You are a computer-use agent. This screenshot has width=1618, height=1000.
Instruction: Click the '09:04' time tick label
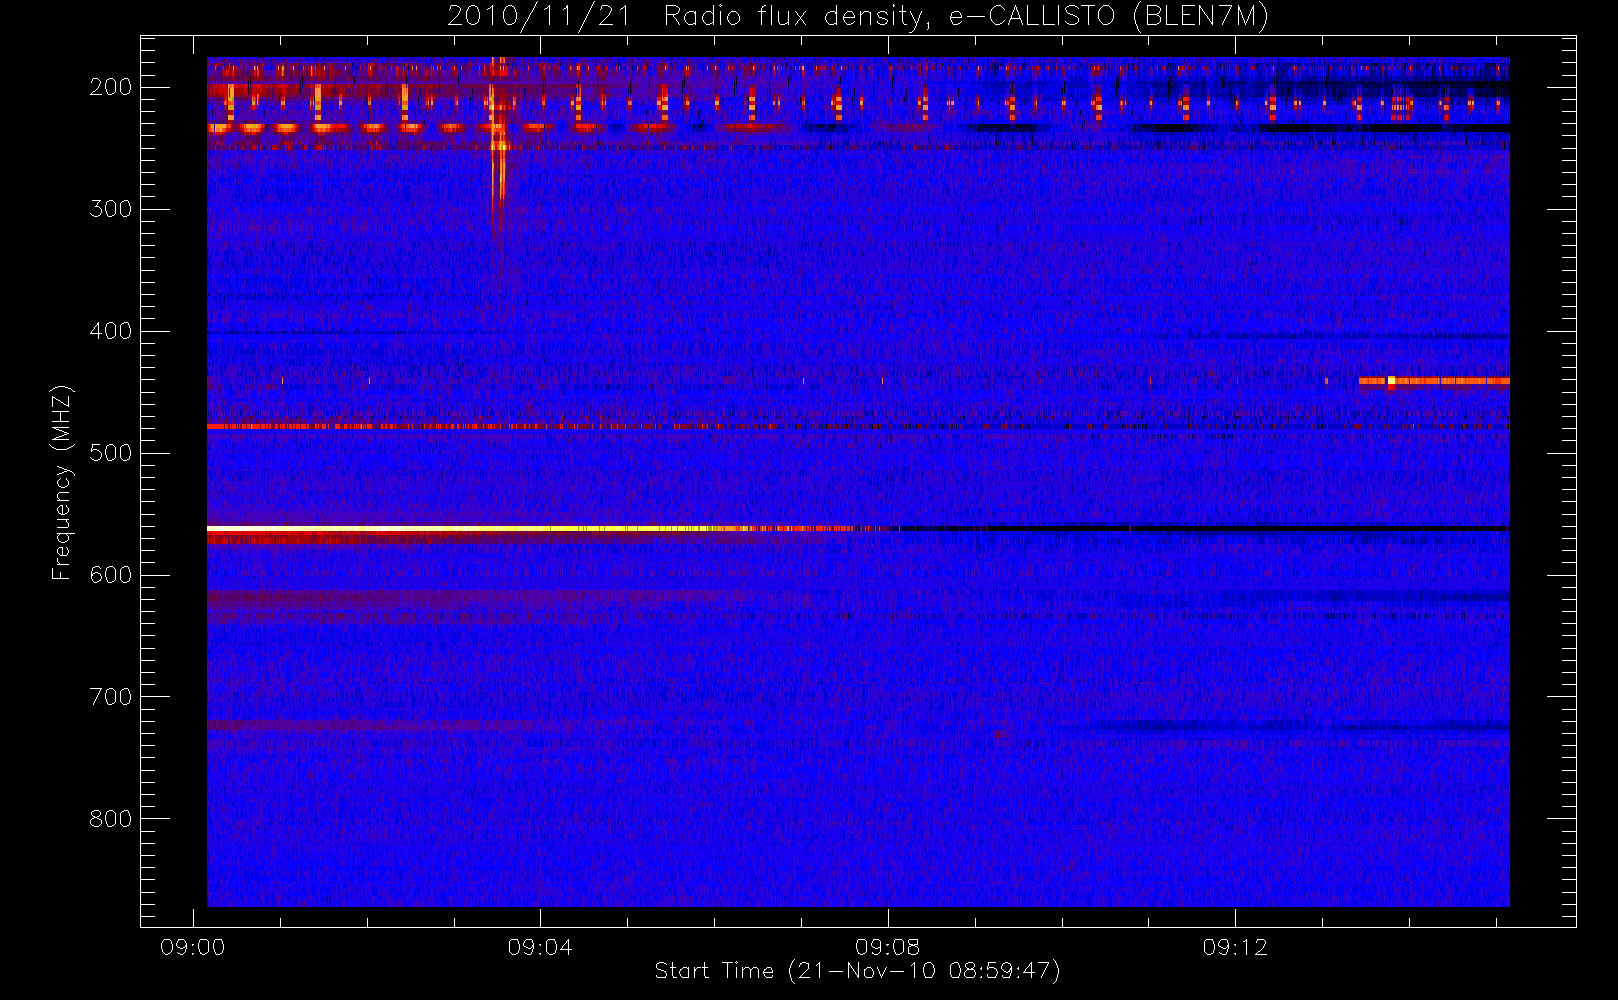point(540,947)
